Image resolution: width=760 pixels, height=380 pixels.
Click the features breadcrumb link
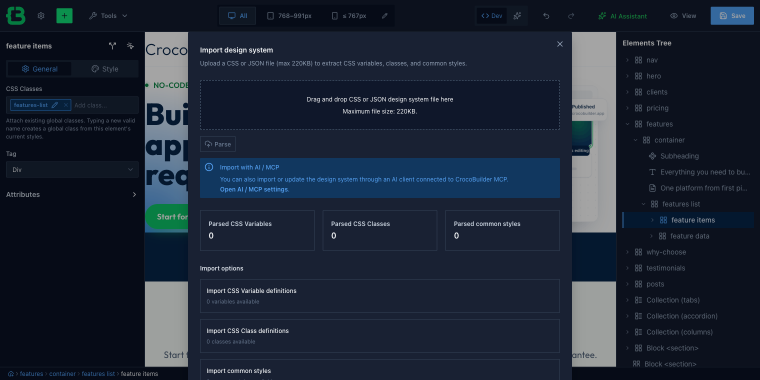click(x=32, y=374)
